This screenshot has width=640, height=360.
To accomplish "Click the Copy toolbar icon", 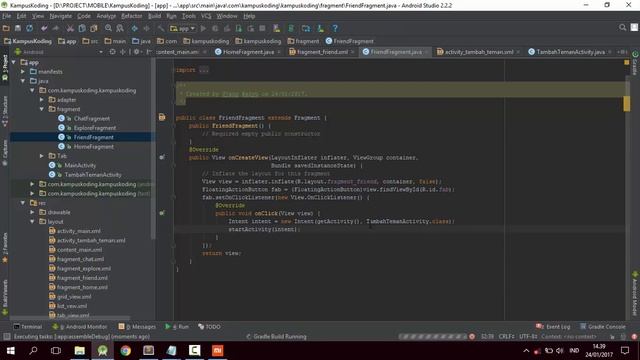I will [x=82, y=28].
